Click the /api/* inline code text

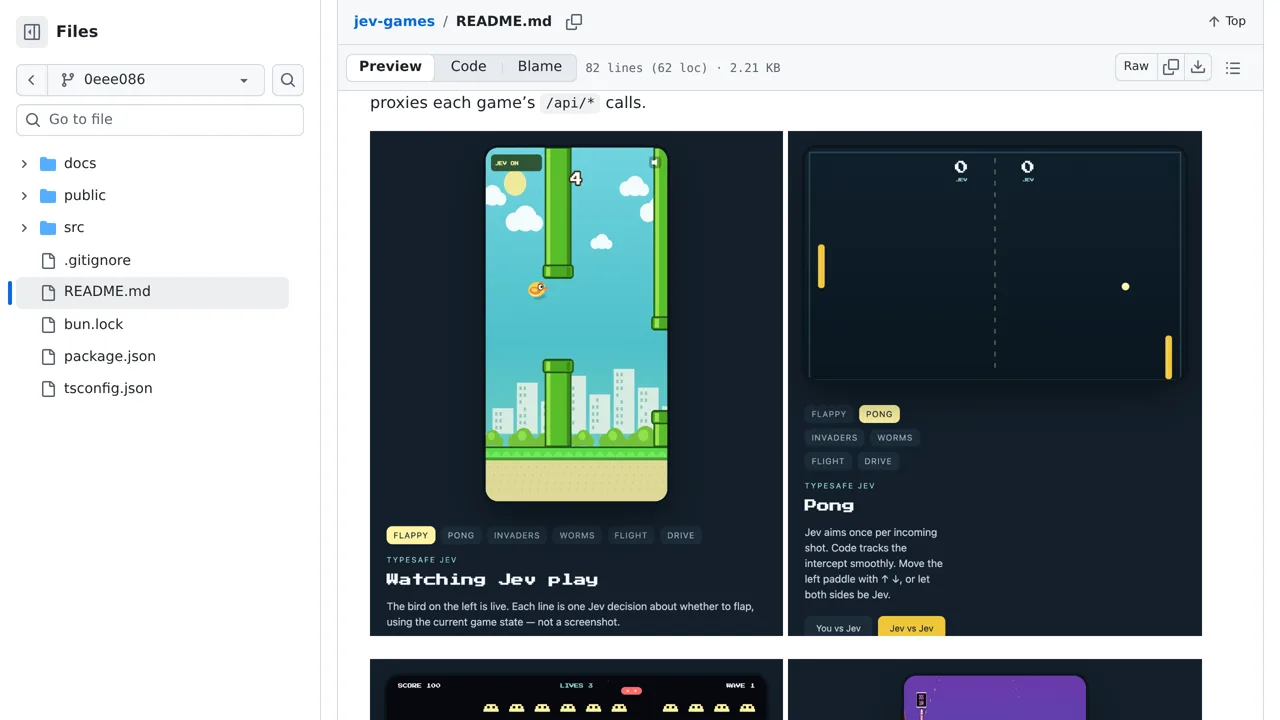click(x=570, y=103)
